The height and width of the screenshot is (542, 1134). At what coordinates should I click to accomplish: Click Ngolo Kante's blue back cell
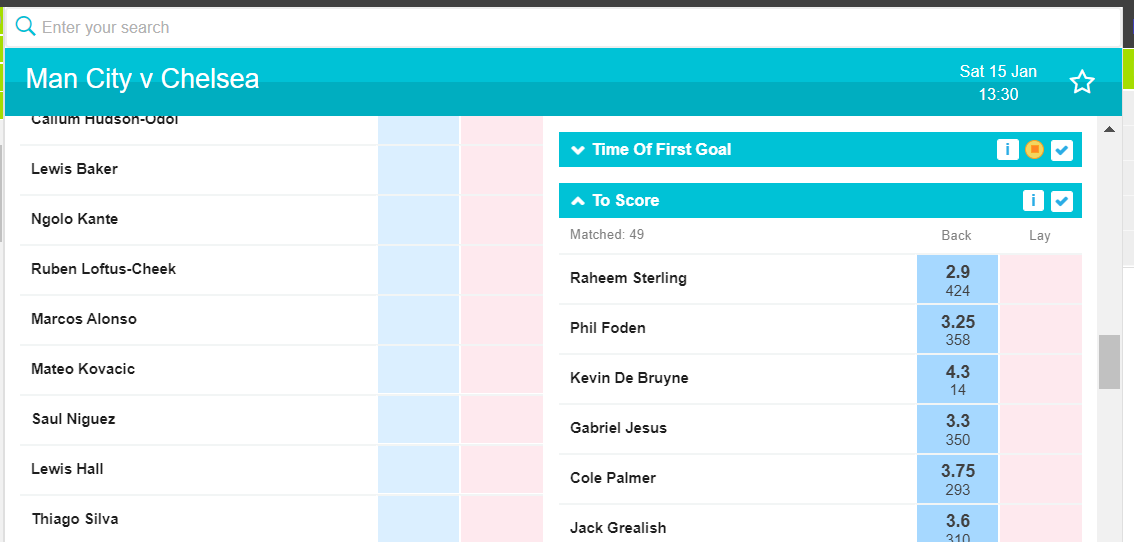pos(418,220)
